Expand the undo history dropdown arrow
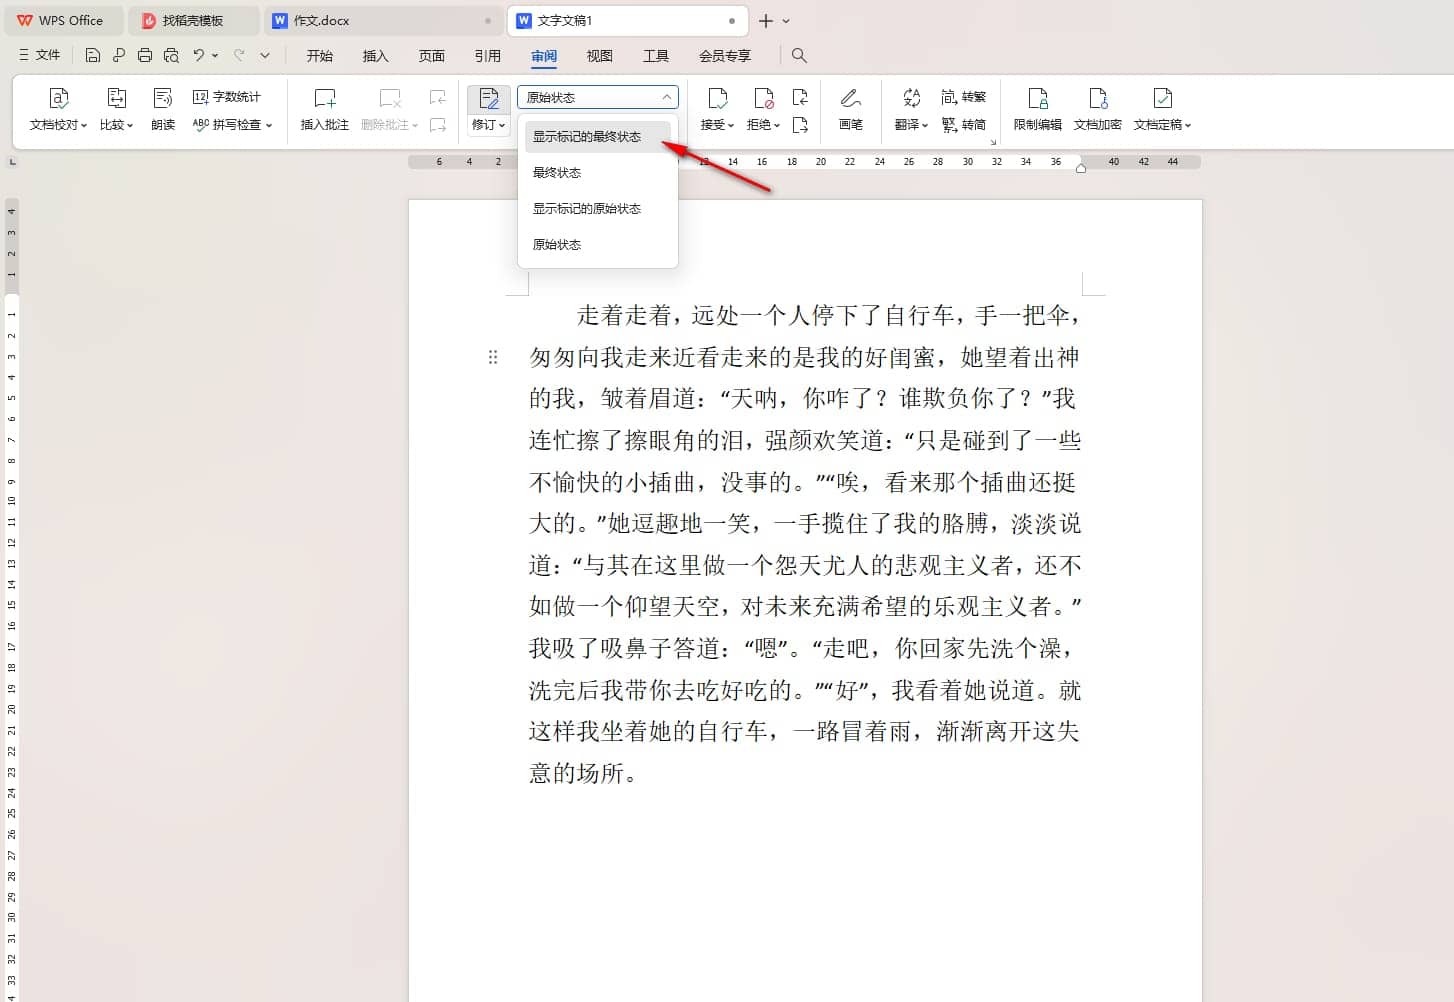 (215, 56)
